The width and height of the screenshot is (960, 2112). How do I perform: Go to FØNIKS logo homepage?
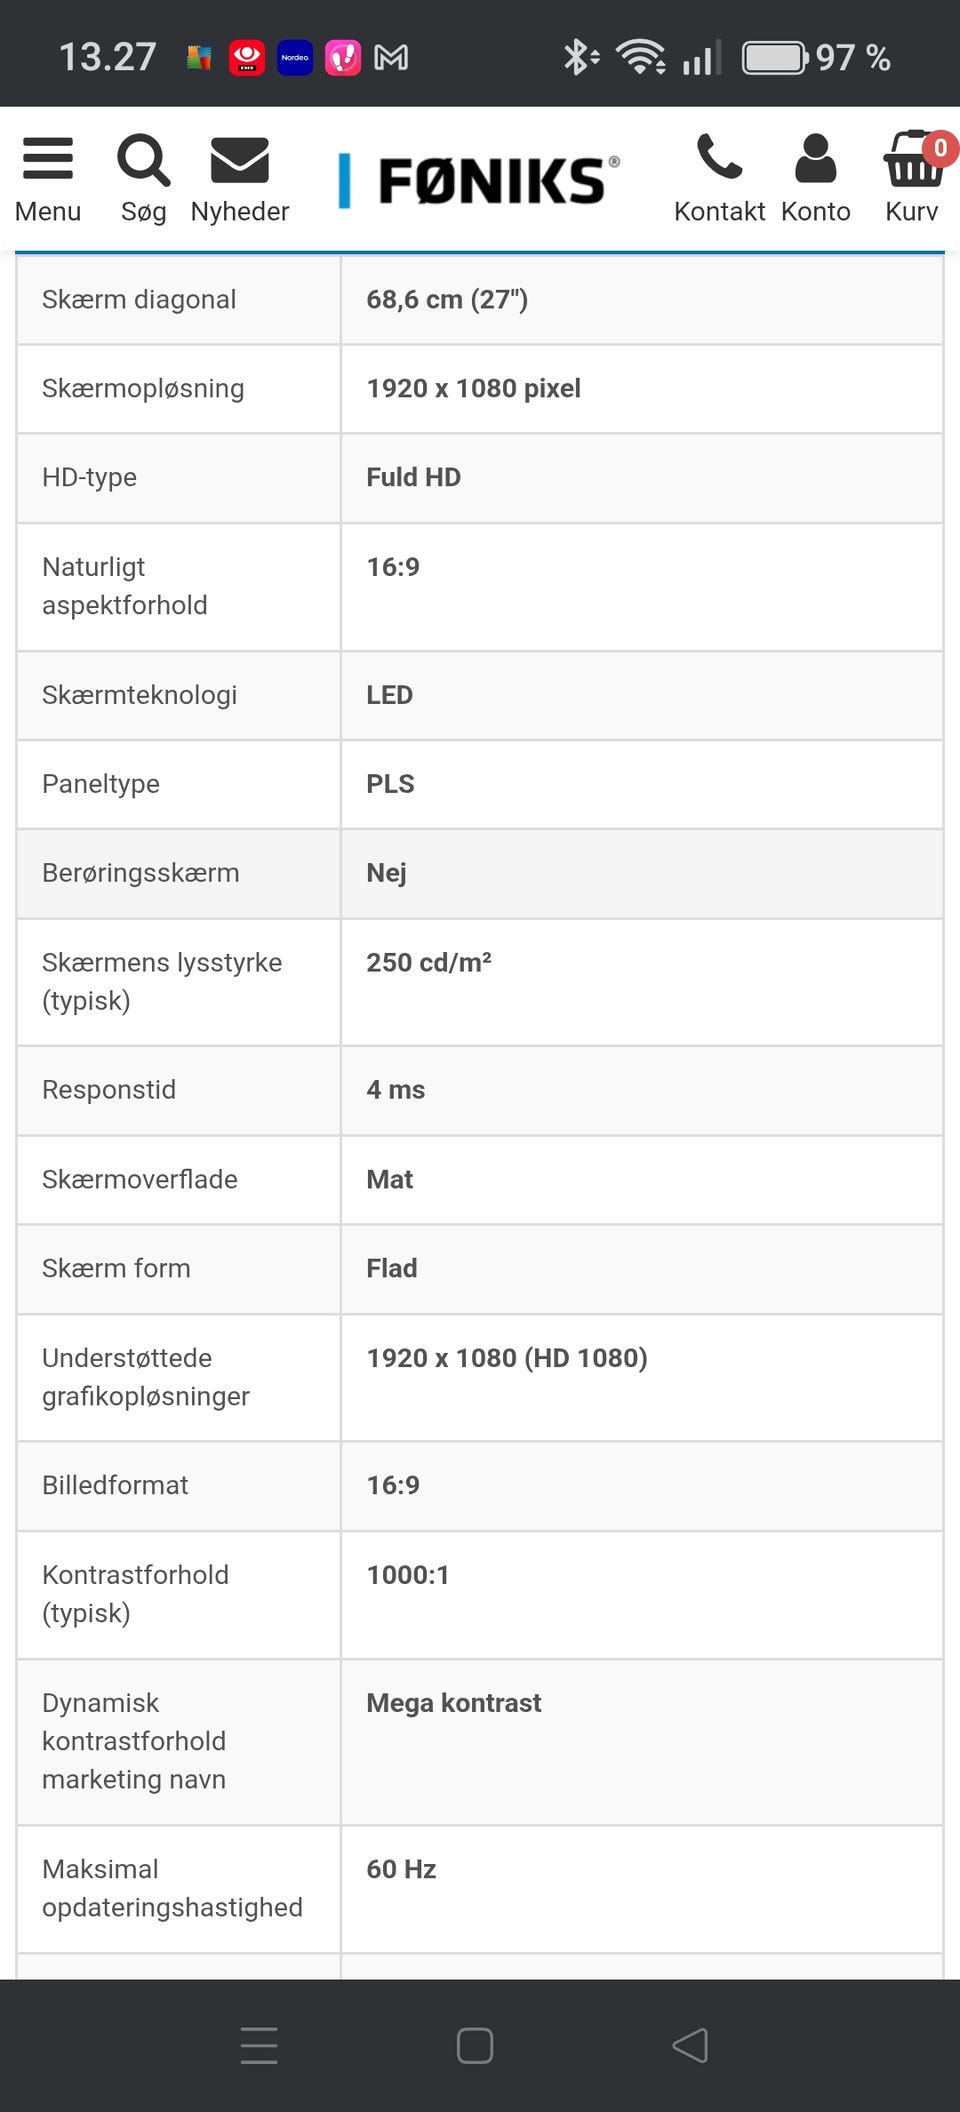tap(479, 181)
